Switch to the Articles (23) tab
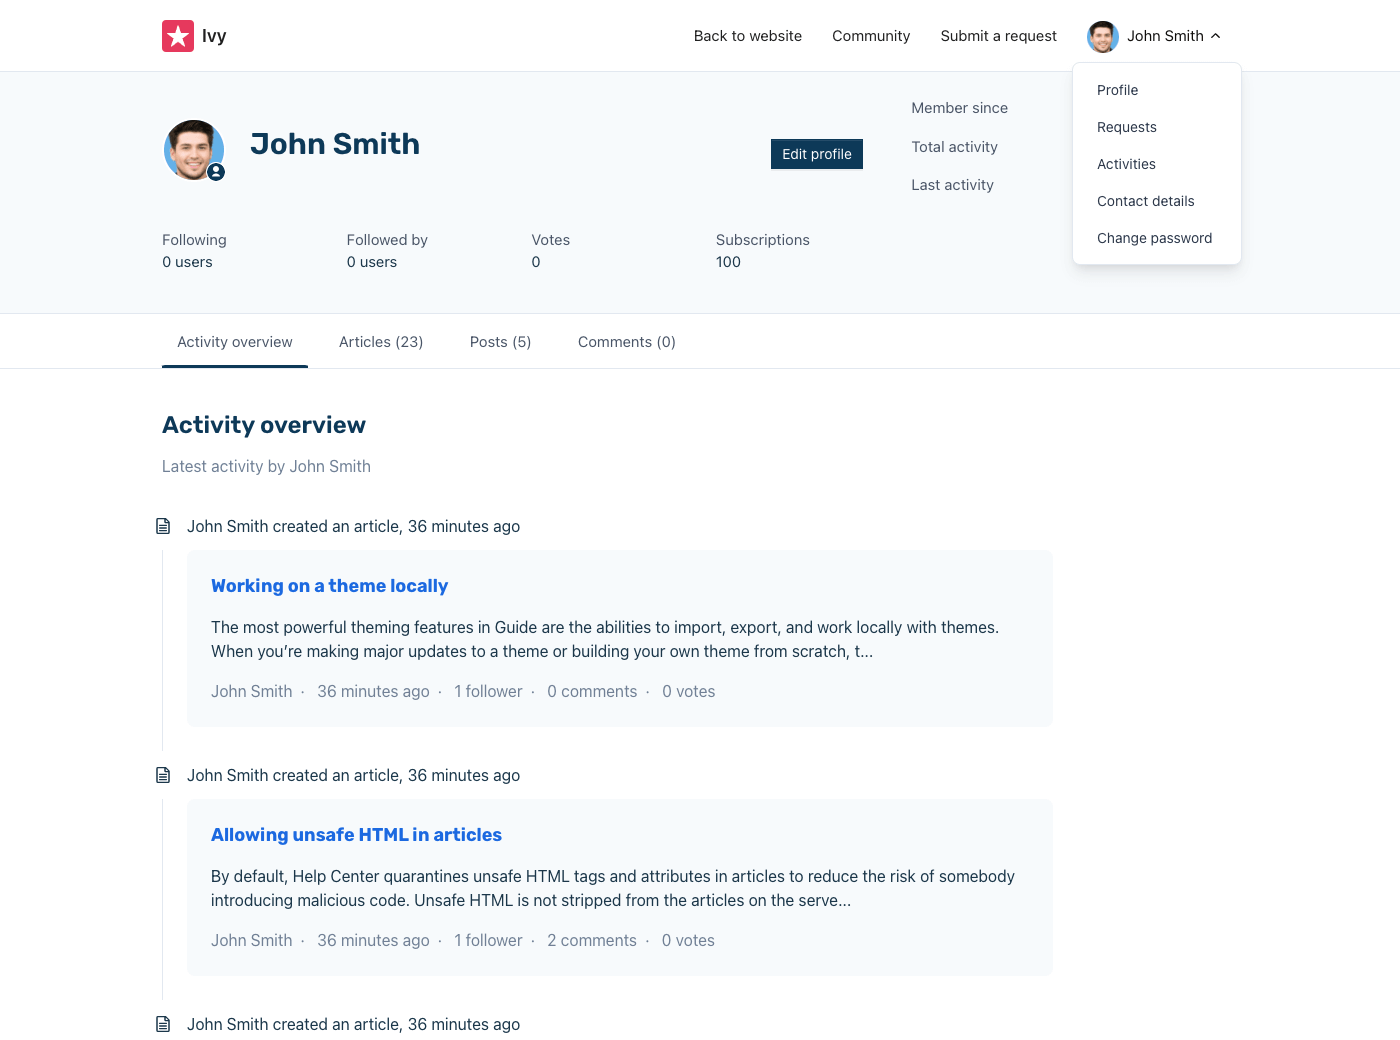The image size is (1400, 1040). tap(381, 342)
